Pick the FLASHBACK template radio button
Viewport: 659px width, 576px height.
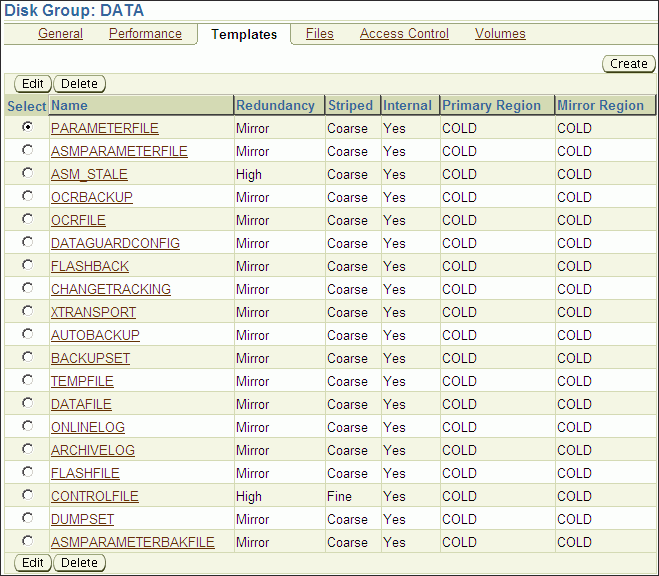[27, 265]
